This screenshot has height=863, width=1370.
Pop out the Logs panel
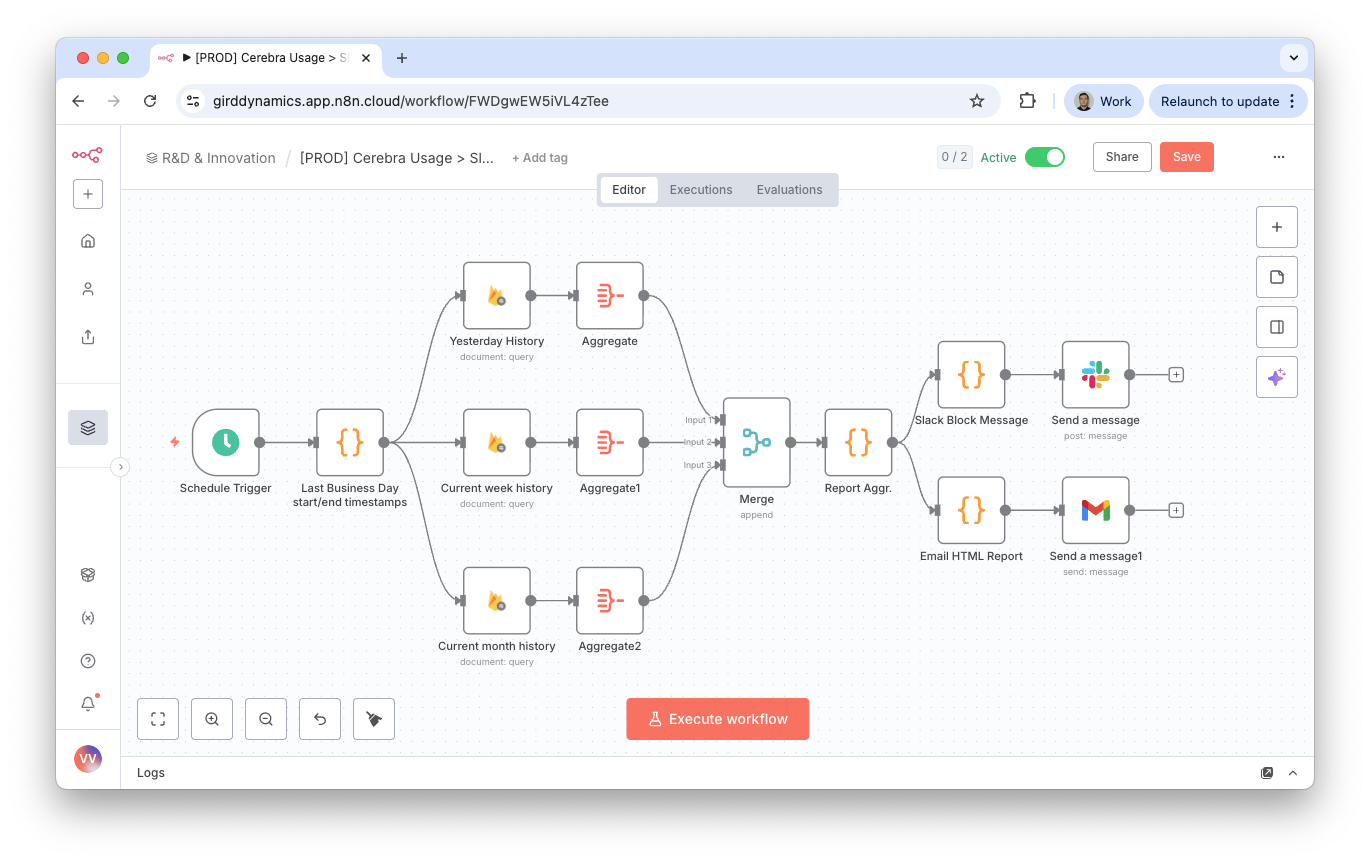[1267, 773]
